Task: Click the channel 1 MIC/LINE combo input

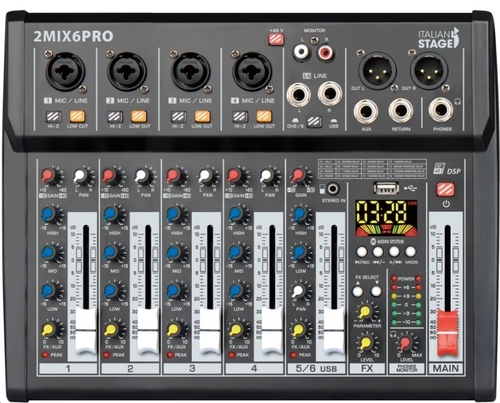Action: pyautogui.click(x=65, y=71)
